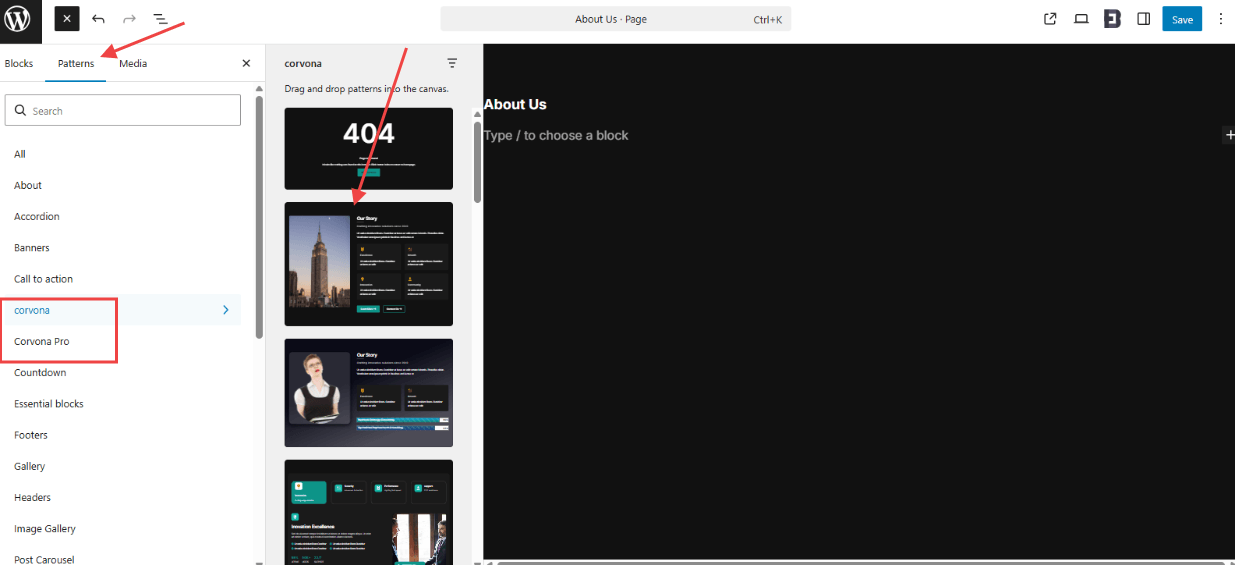Open the editor options menu

(x=1220, y=19)
